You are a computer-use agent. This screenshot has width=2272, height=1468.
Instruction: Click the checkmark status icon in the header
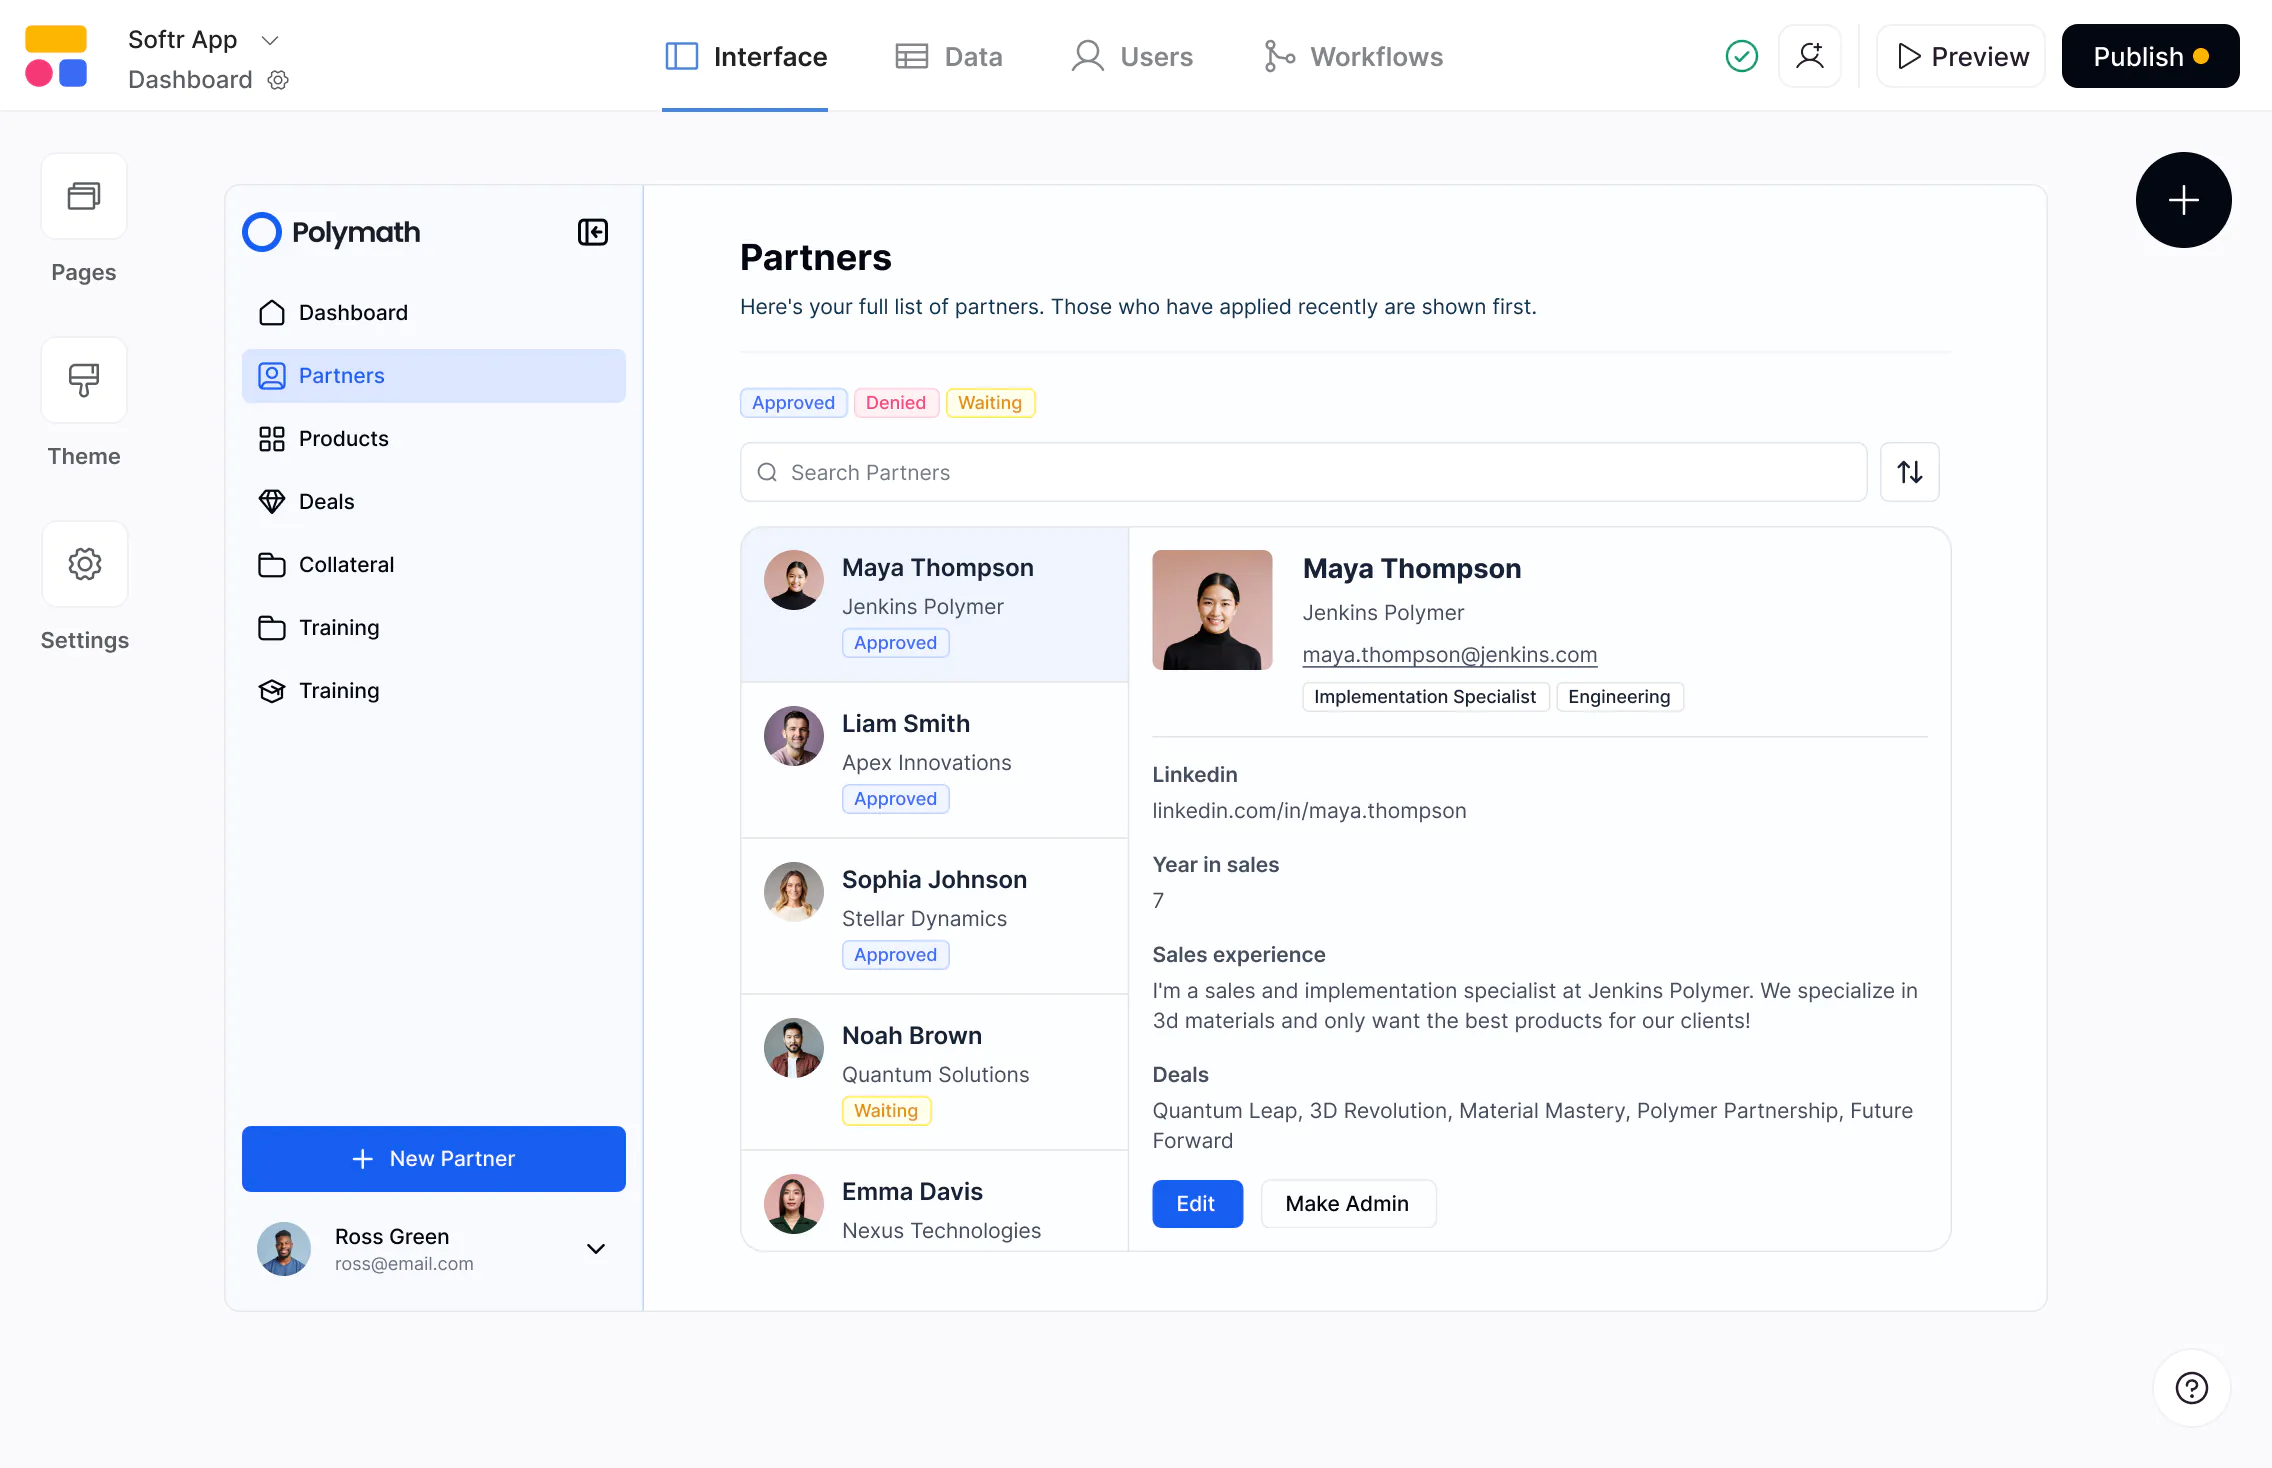[x=1740, y=56]
